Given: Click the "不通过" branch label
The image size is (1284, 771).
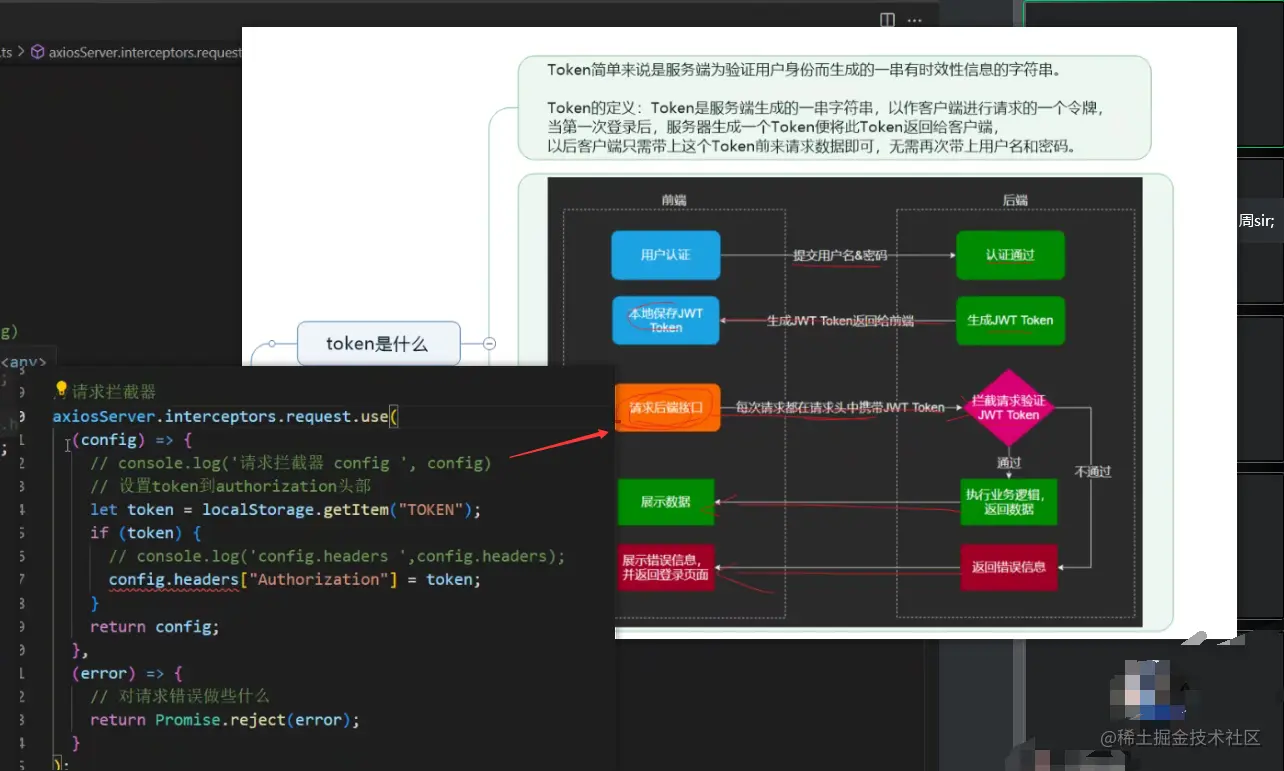Looking at the screenshot, I should 1093,471.
